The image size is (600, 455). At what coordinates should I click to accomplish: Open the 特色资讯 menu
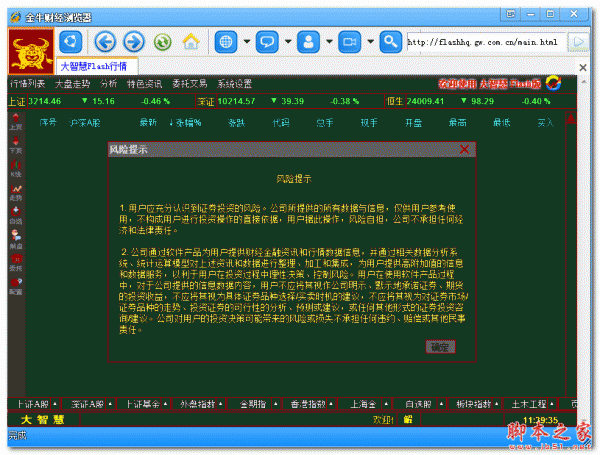click(x=145, y=84)
